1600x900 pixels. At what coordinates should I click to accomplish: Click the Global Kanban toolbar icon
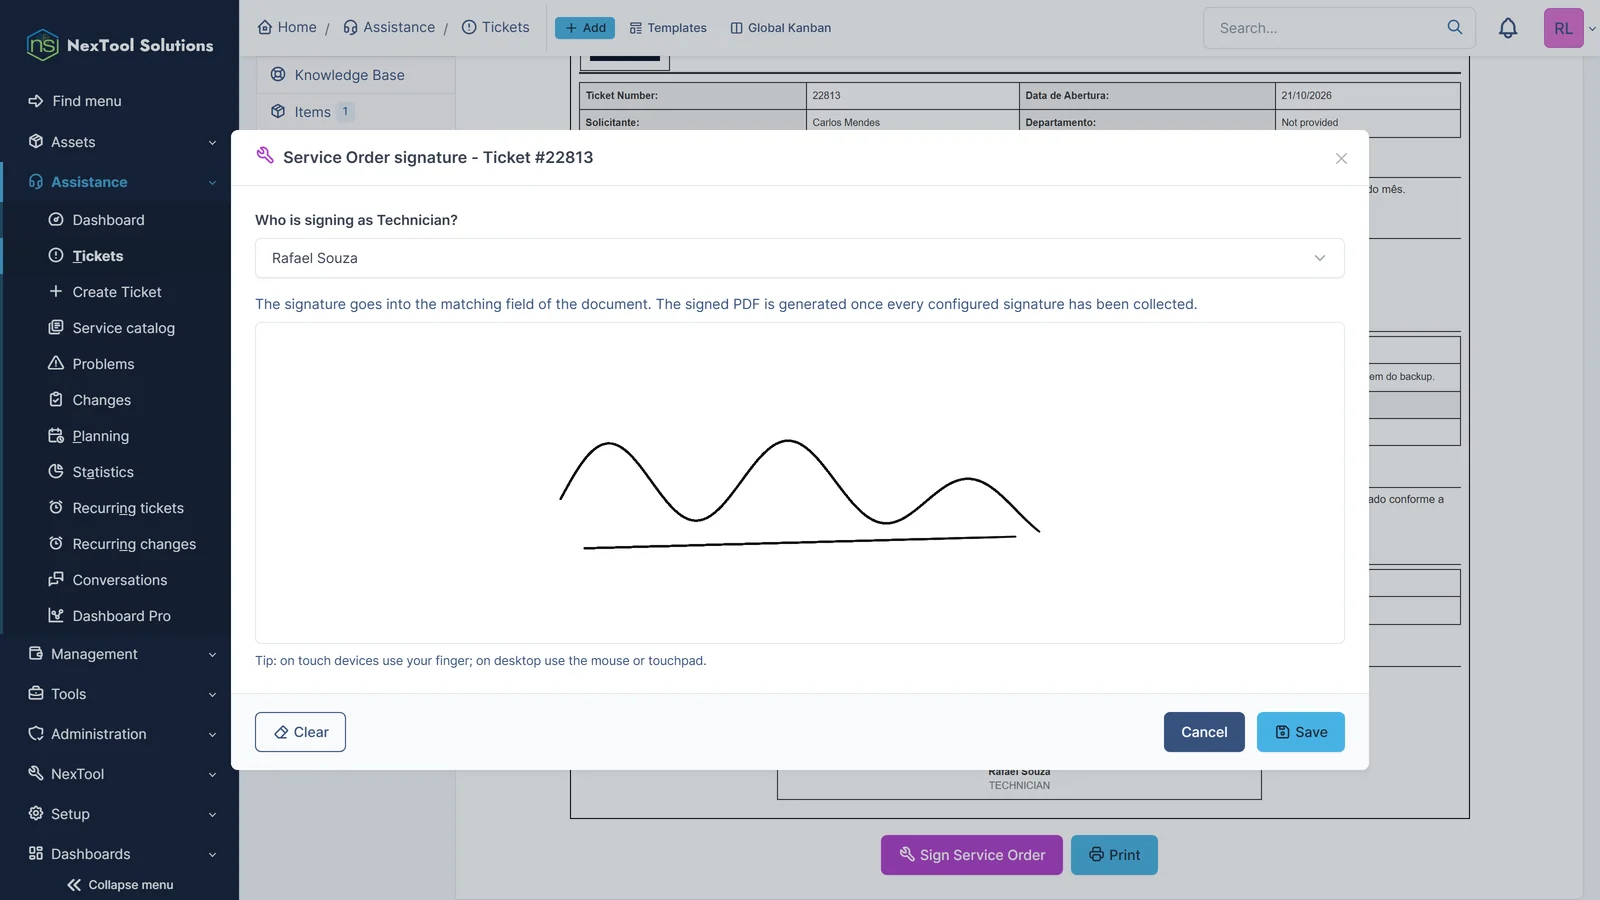(x=737, y=28)
